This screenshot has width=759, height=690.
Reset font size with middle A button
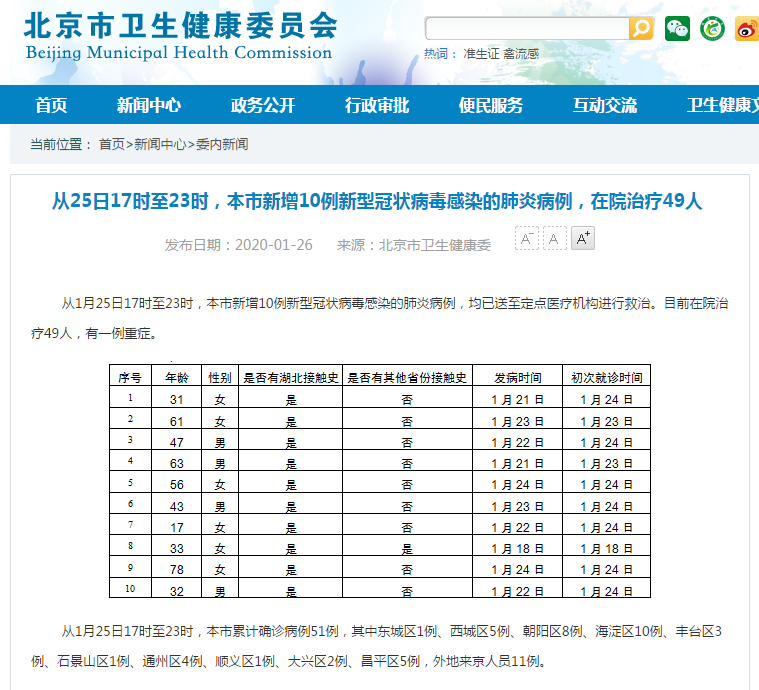pos(555,238)
